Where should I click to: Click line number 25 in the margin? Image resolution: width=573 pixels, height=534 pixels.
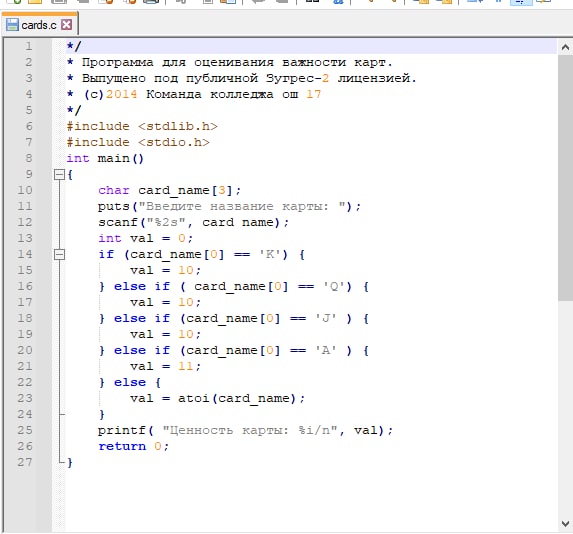pos(25,430)
